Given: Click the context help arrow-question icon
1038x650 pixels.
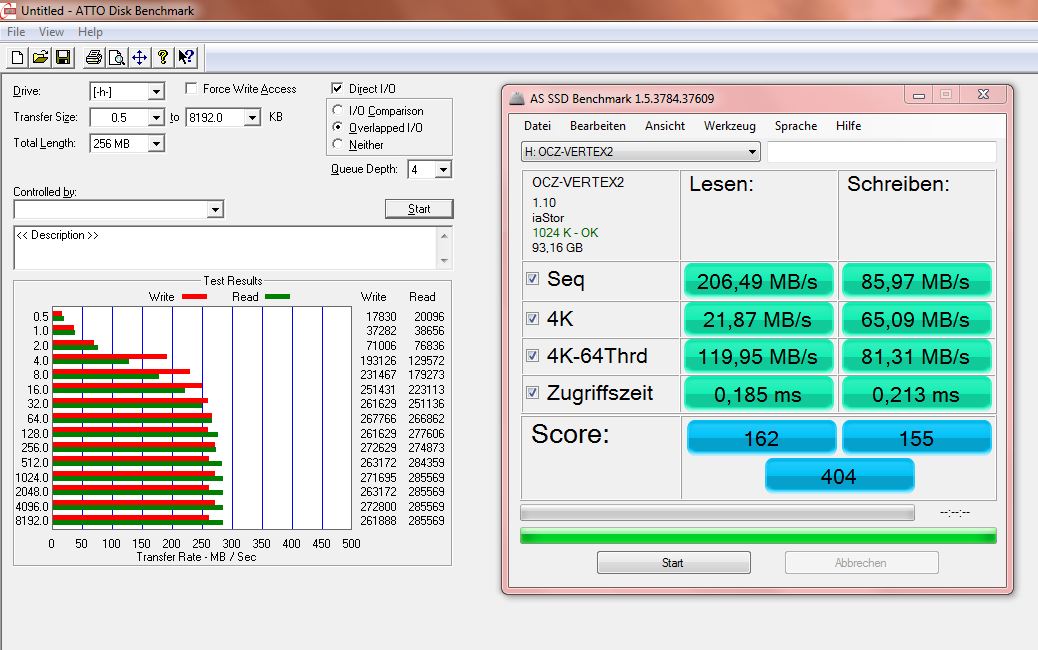Looking at the screenshot, I should click(186, 58).
